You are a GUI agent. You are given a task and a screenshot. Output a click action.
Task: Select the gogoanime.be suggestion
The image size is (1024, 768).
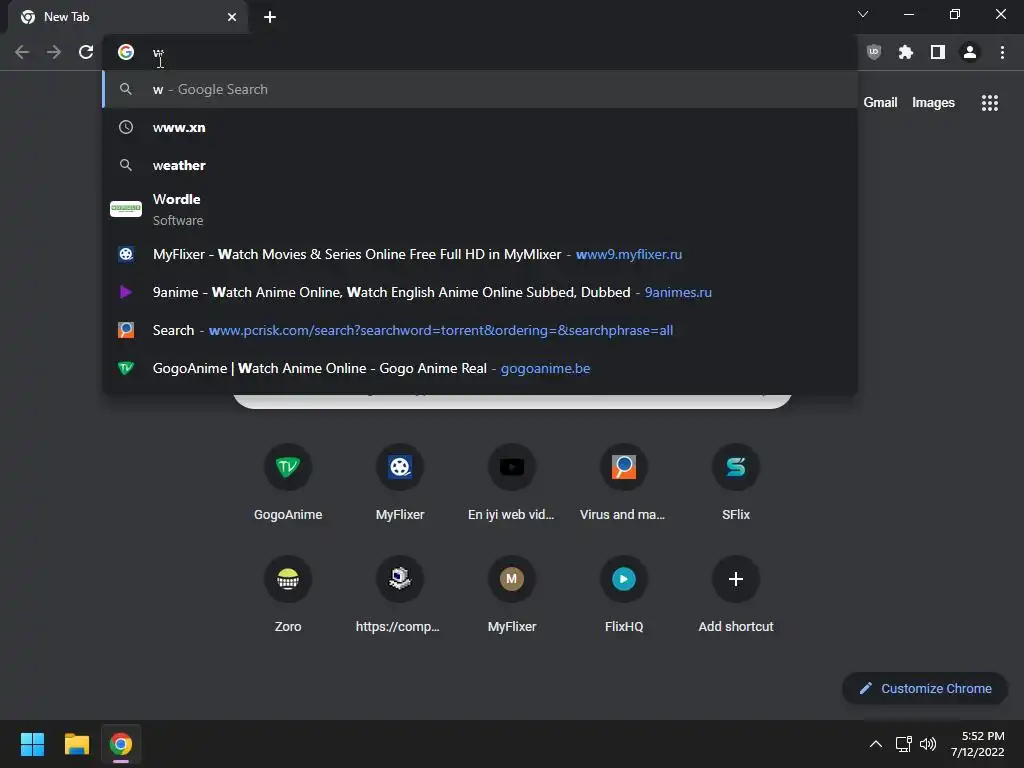[x=480, y=368]
